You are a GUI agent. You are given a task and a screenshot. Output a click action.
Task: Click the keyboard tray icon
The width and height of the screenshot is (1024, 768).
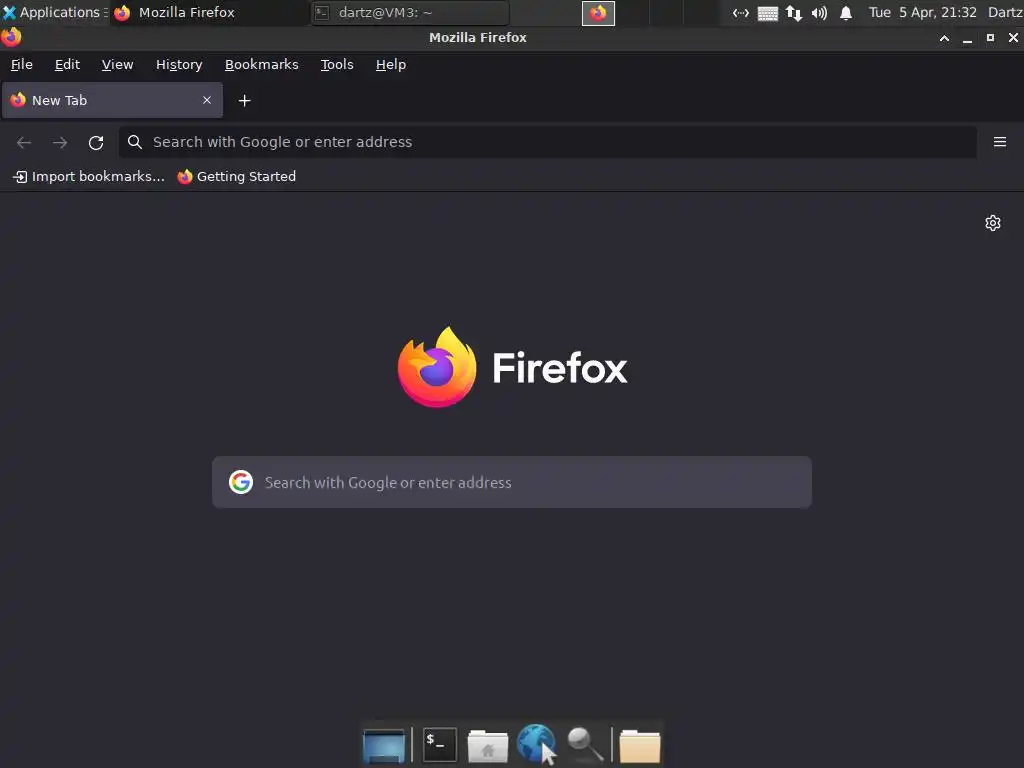coord(767,13)
